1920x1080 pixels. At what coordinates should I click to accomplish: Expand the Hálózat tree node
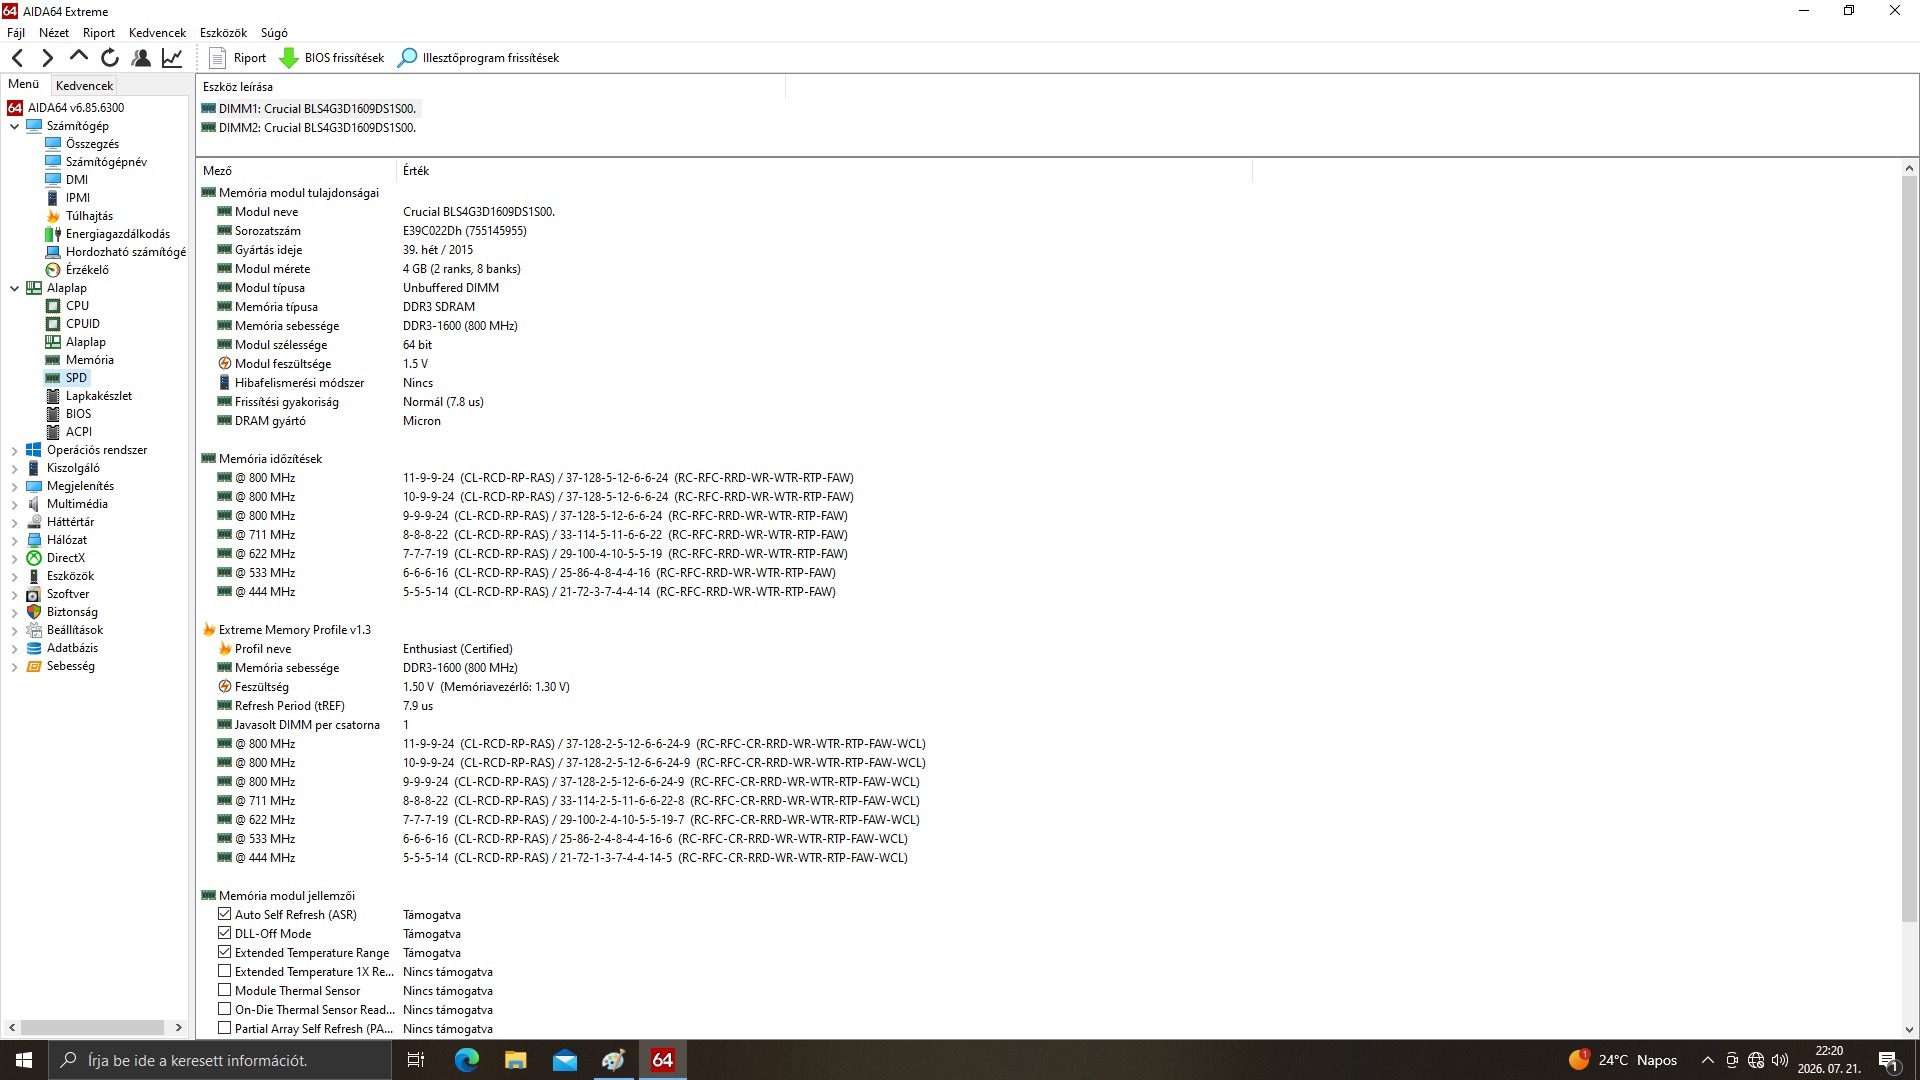tap(14, 541)
